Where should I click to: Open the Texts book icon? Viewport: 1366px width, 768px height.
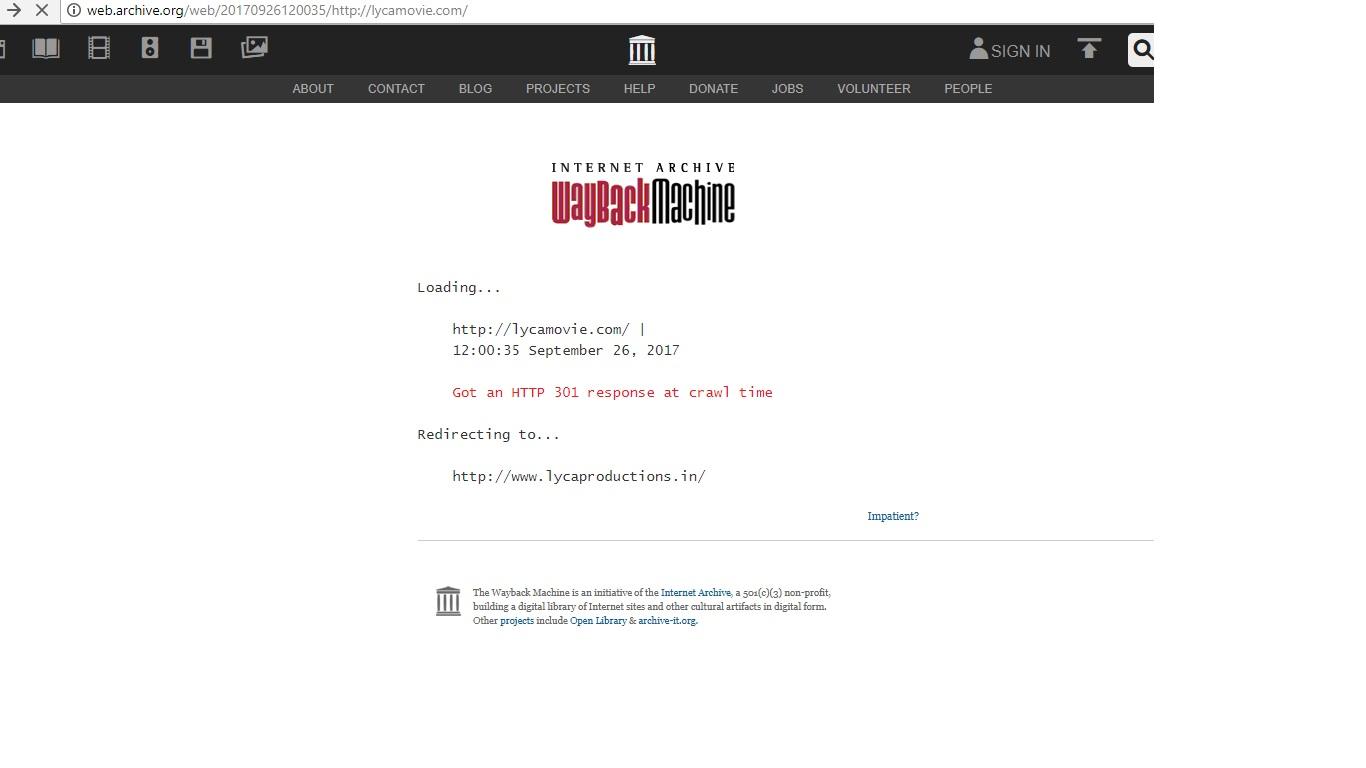pyautogui.click(x=46, y=48)
